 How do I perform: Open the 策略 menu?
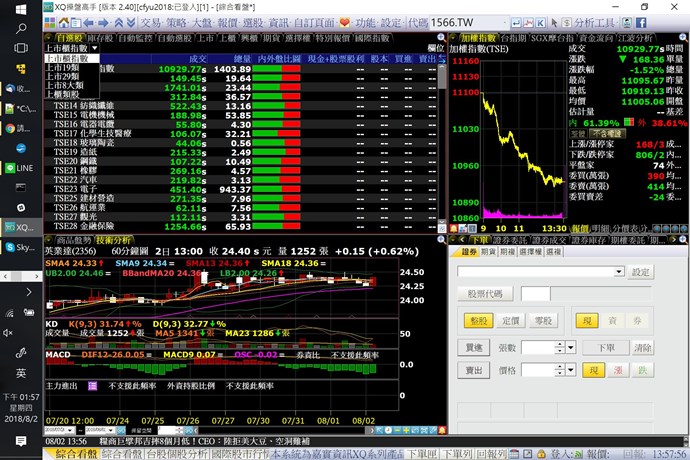pos(176,20)
